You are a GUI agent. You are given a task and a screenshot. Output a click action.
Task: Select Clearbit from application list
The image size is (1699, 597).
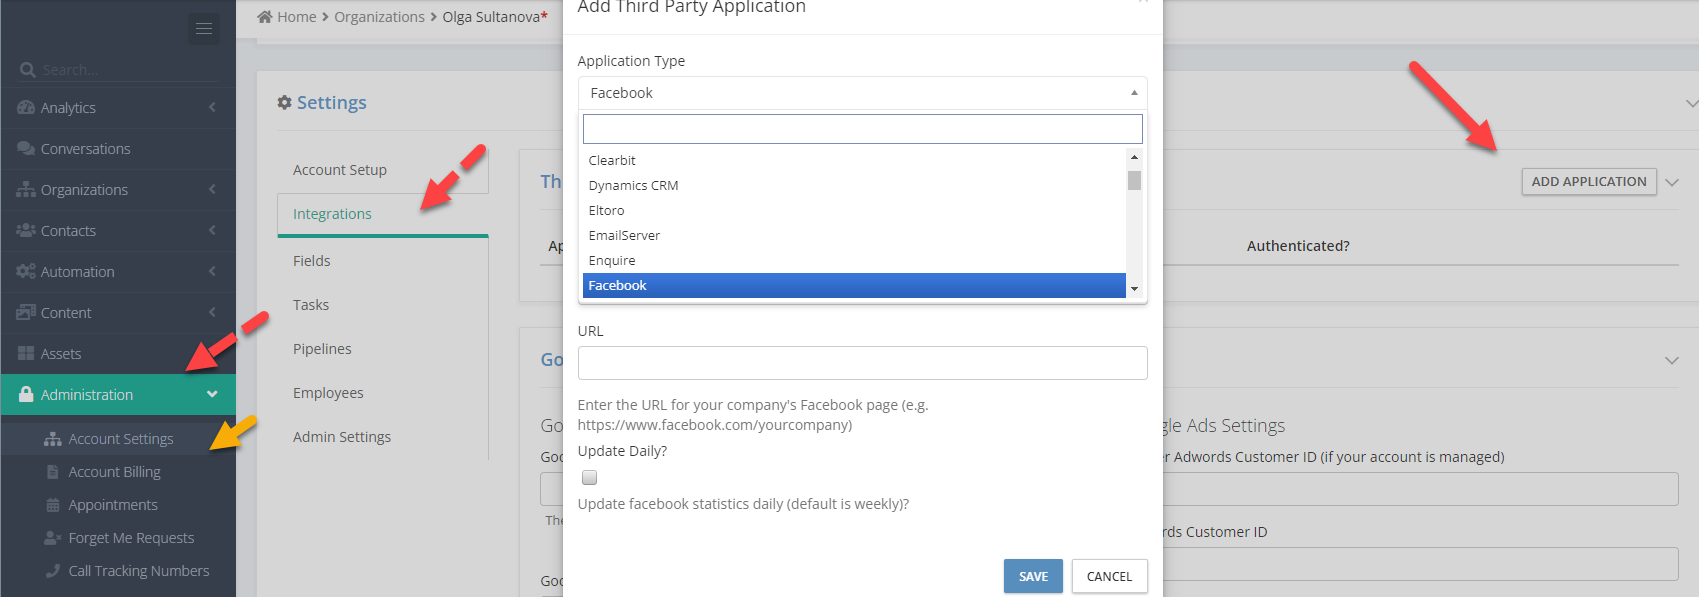[x=854, y=160]
